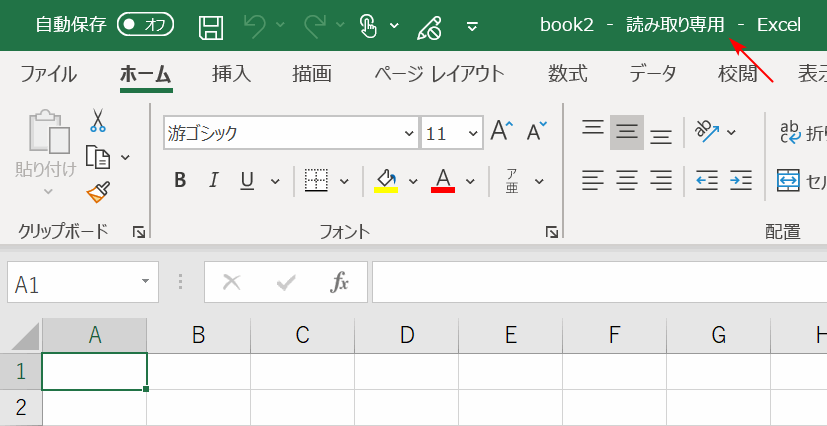Click the Select All corner triangle

pyautogui.click(x=25, y=336)
